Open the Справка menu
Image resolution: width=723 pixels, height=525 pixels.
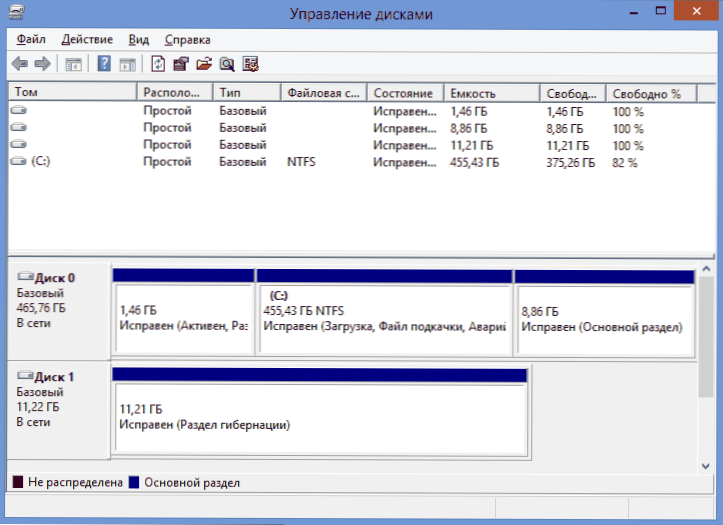tap(188, 39)
